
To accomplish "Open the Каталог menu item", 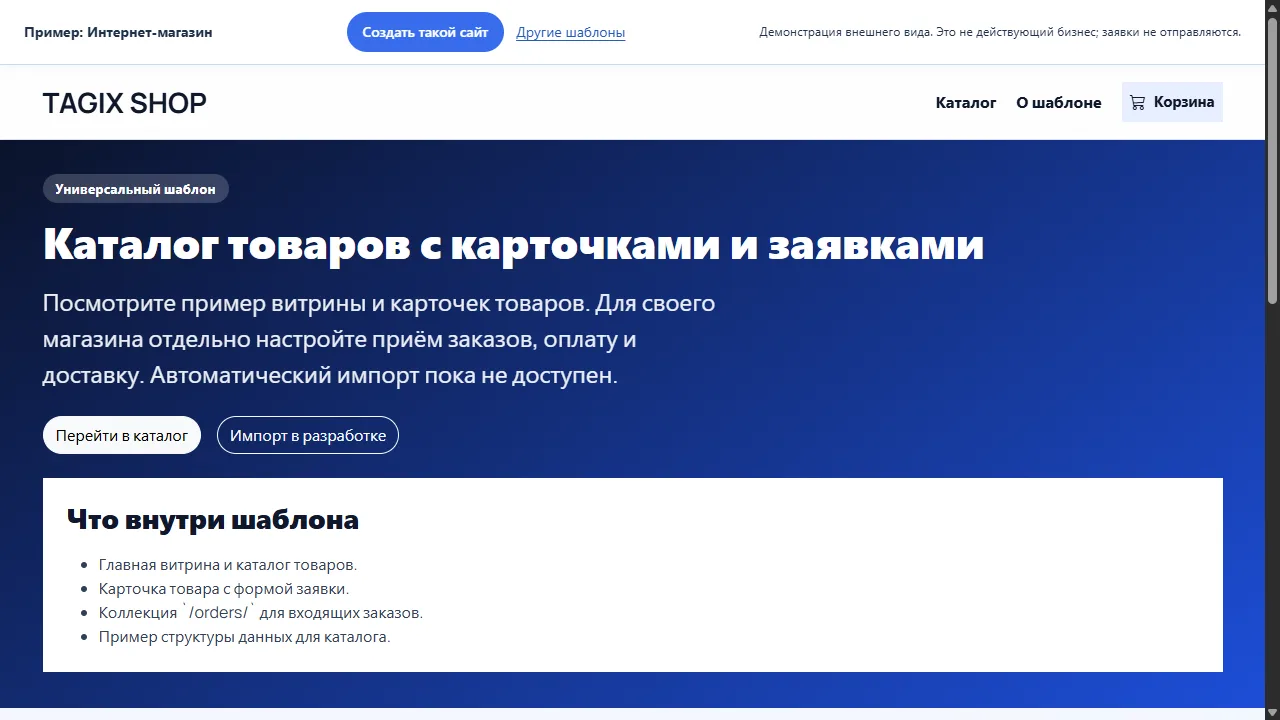I will pyautogui.click(x=966, y=102).
